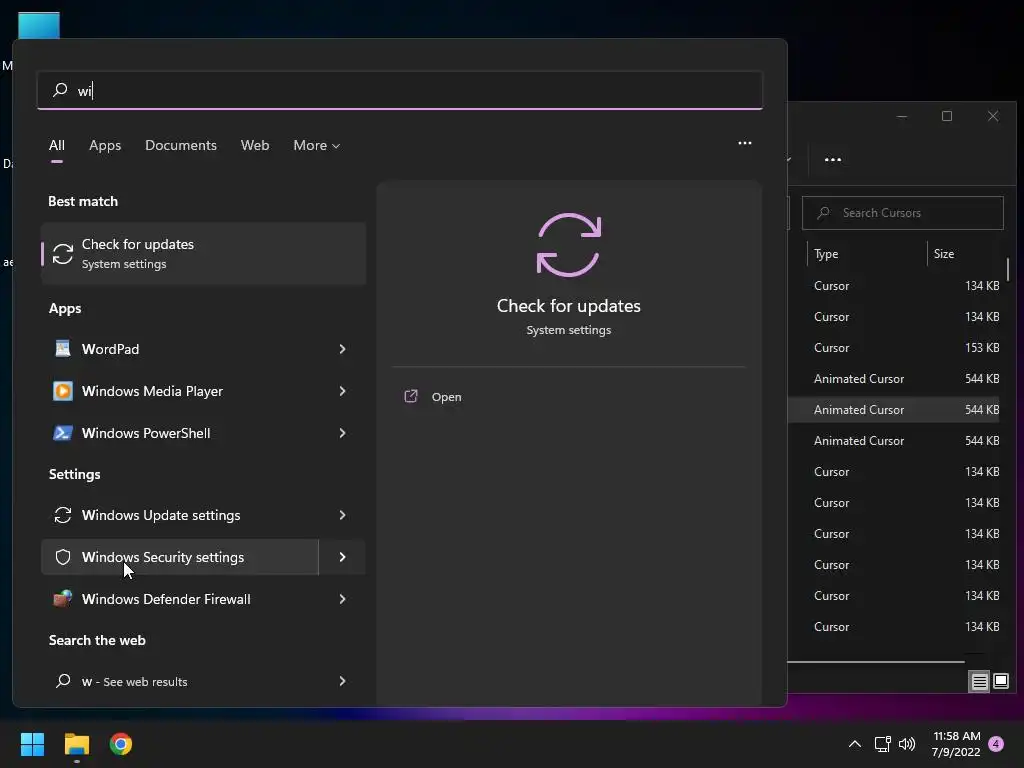This screenshot has height=768, width=1024.
Task: Open the network status tray icon
Action: (x=882, y=744)
